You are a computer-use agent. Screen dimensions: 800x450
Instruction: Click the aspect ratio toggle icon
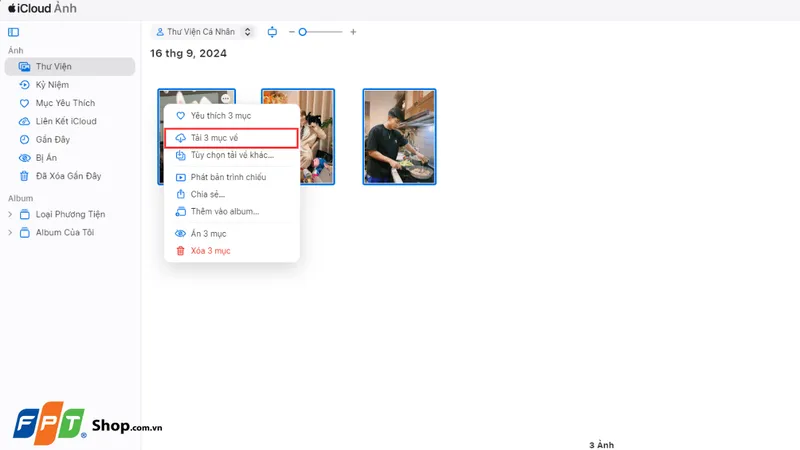tap(272, 32)
